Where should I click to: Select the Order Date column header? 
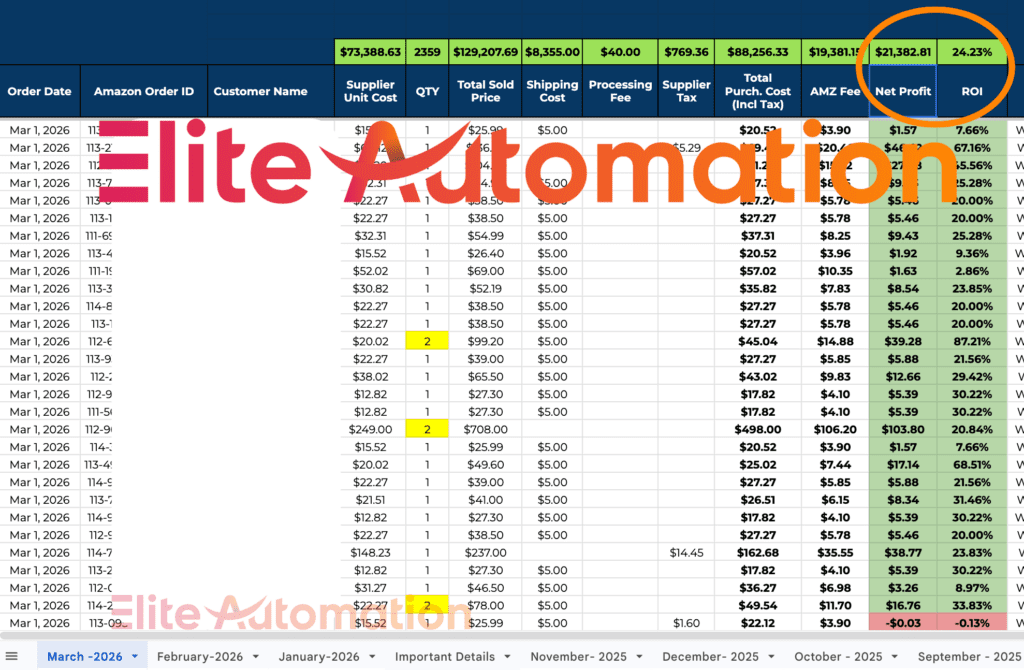[x=39, y=91]
